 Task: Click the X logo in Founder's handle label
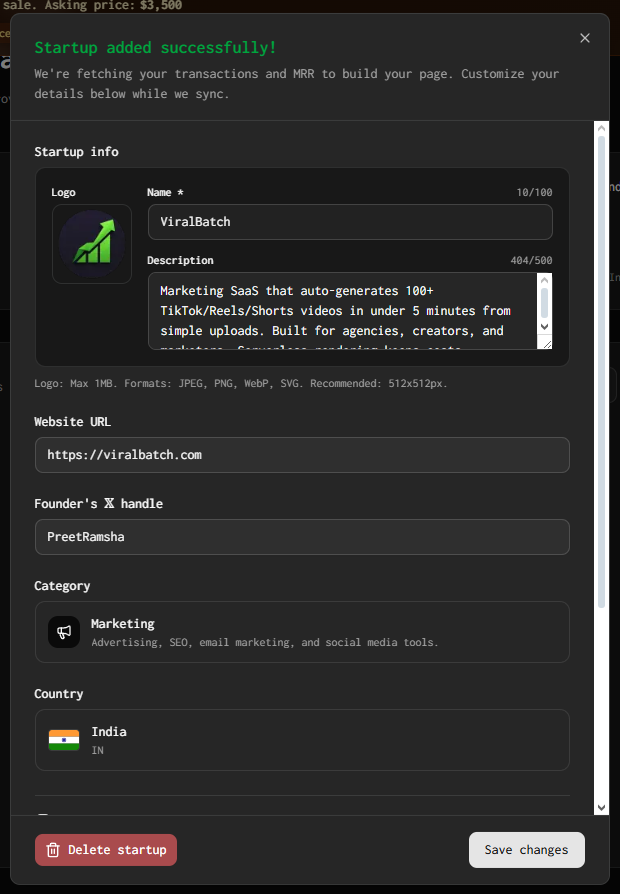[x=109, y=503]
